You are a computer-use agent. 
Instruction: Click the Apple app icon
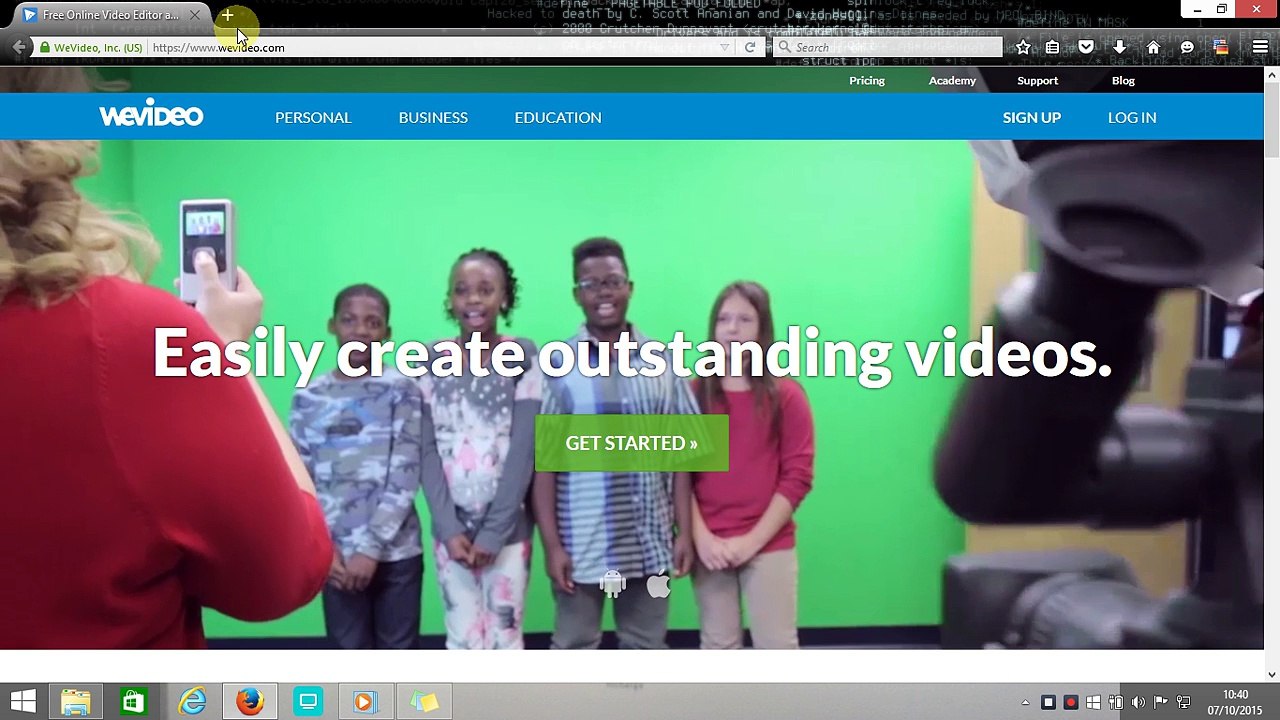point(658,584)
